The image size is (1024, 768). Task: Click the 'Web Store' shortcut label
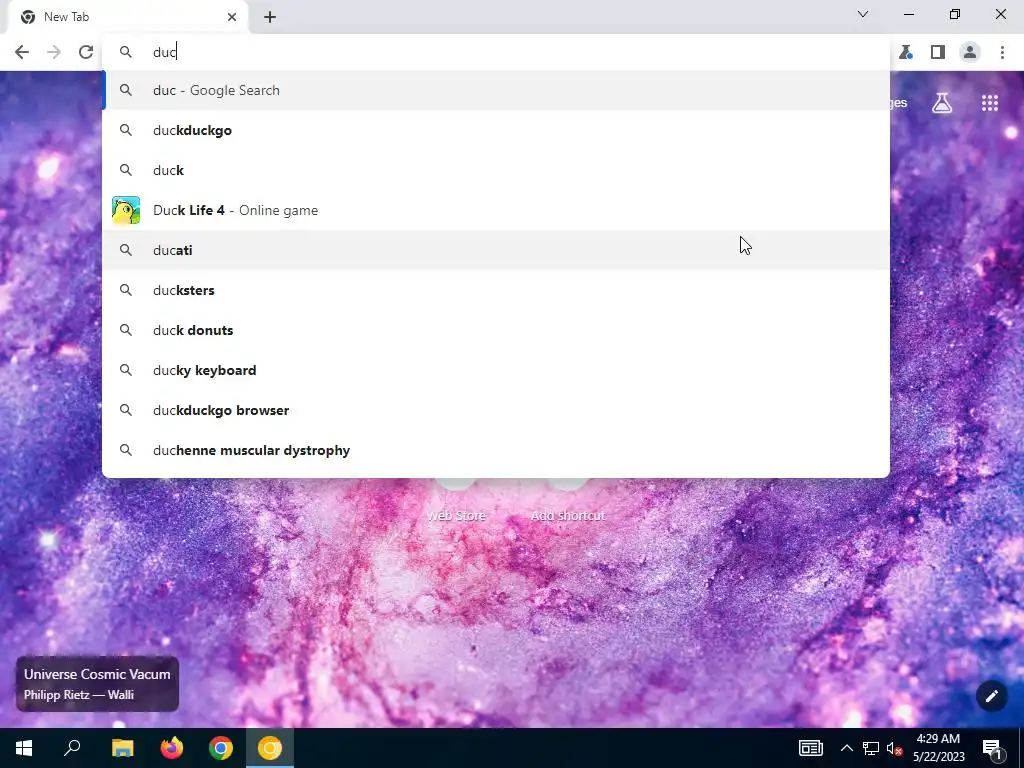click(x=456, y=516)
